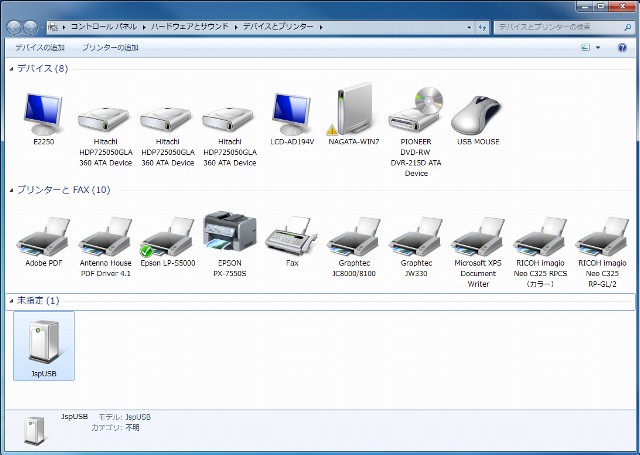Click the address bar computer icon

(53, 27)
